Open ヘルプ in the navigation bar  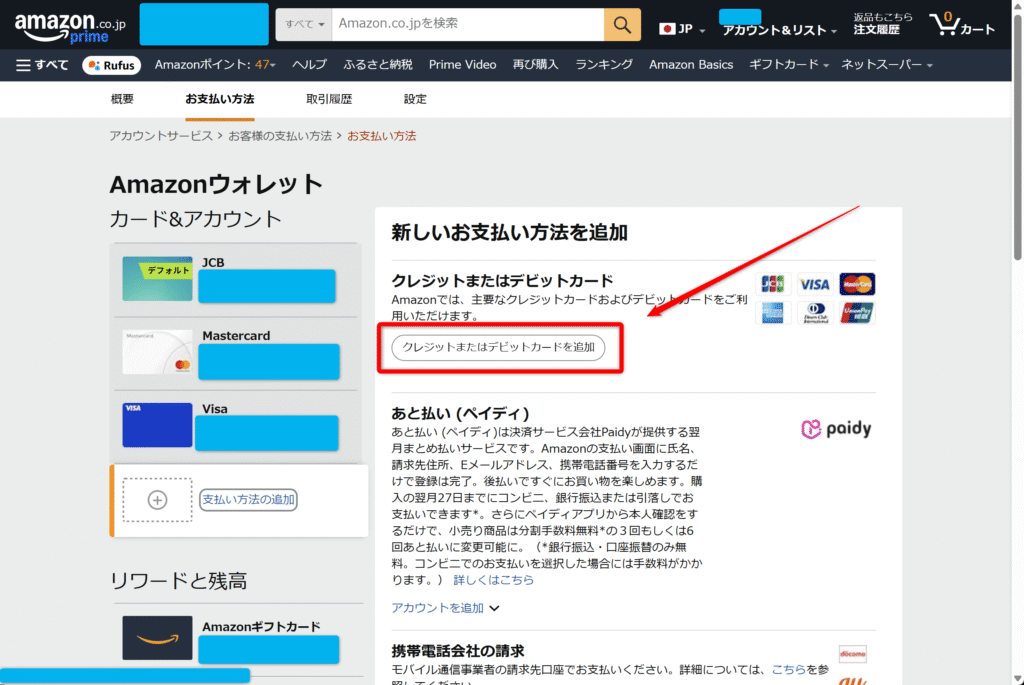click(x=309, y=65)
